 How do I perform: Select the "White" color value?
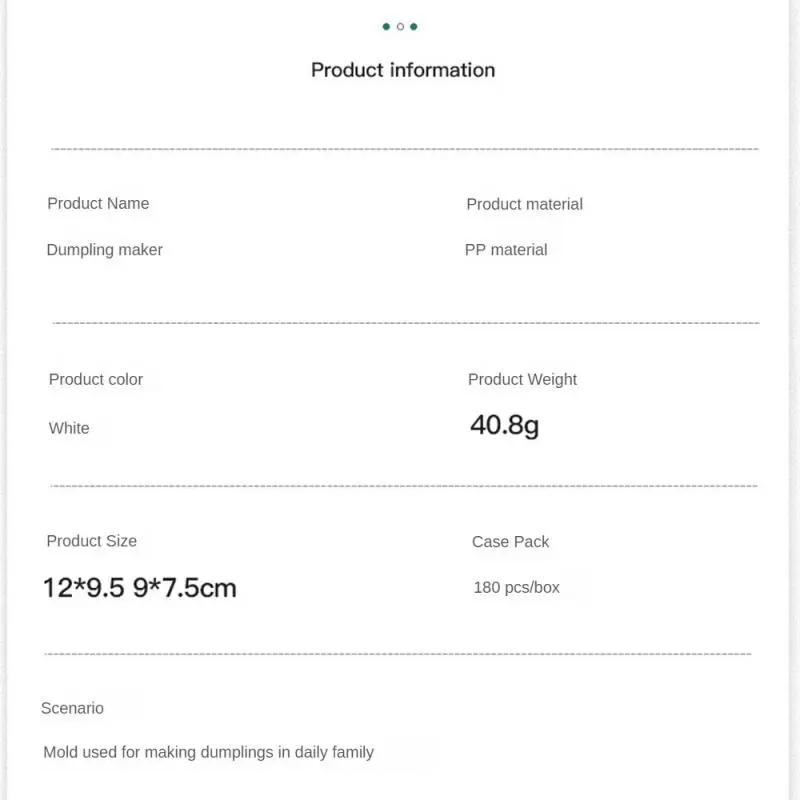pos(69,428)
